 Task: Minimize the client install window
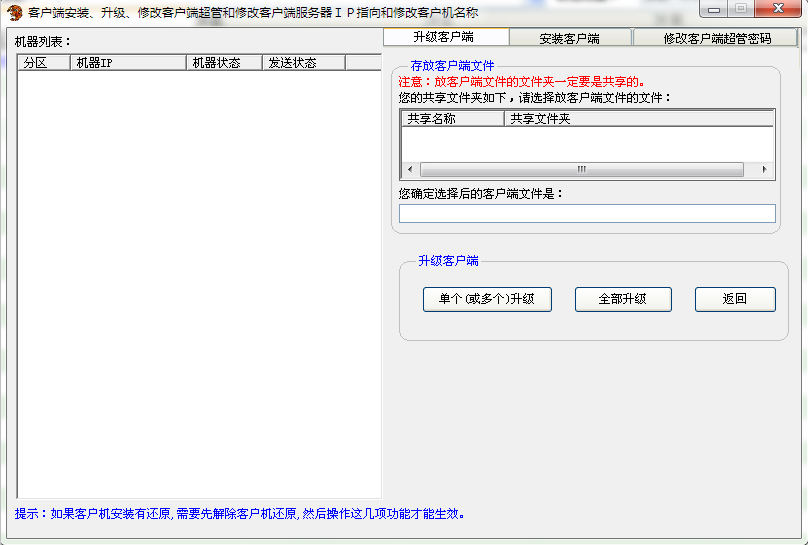[713, 9]
